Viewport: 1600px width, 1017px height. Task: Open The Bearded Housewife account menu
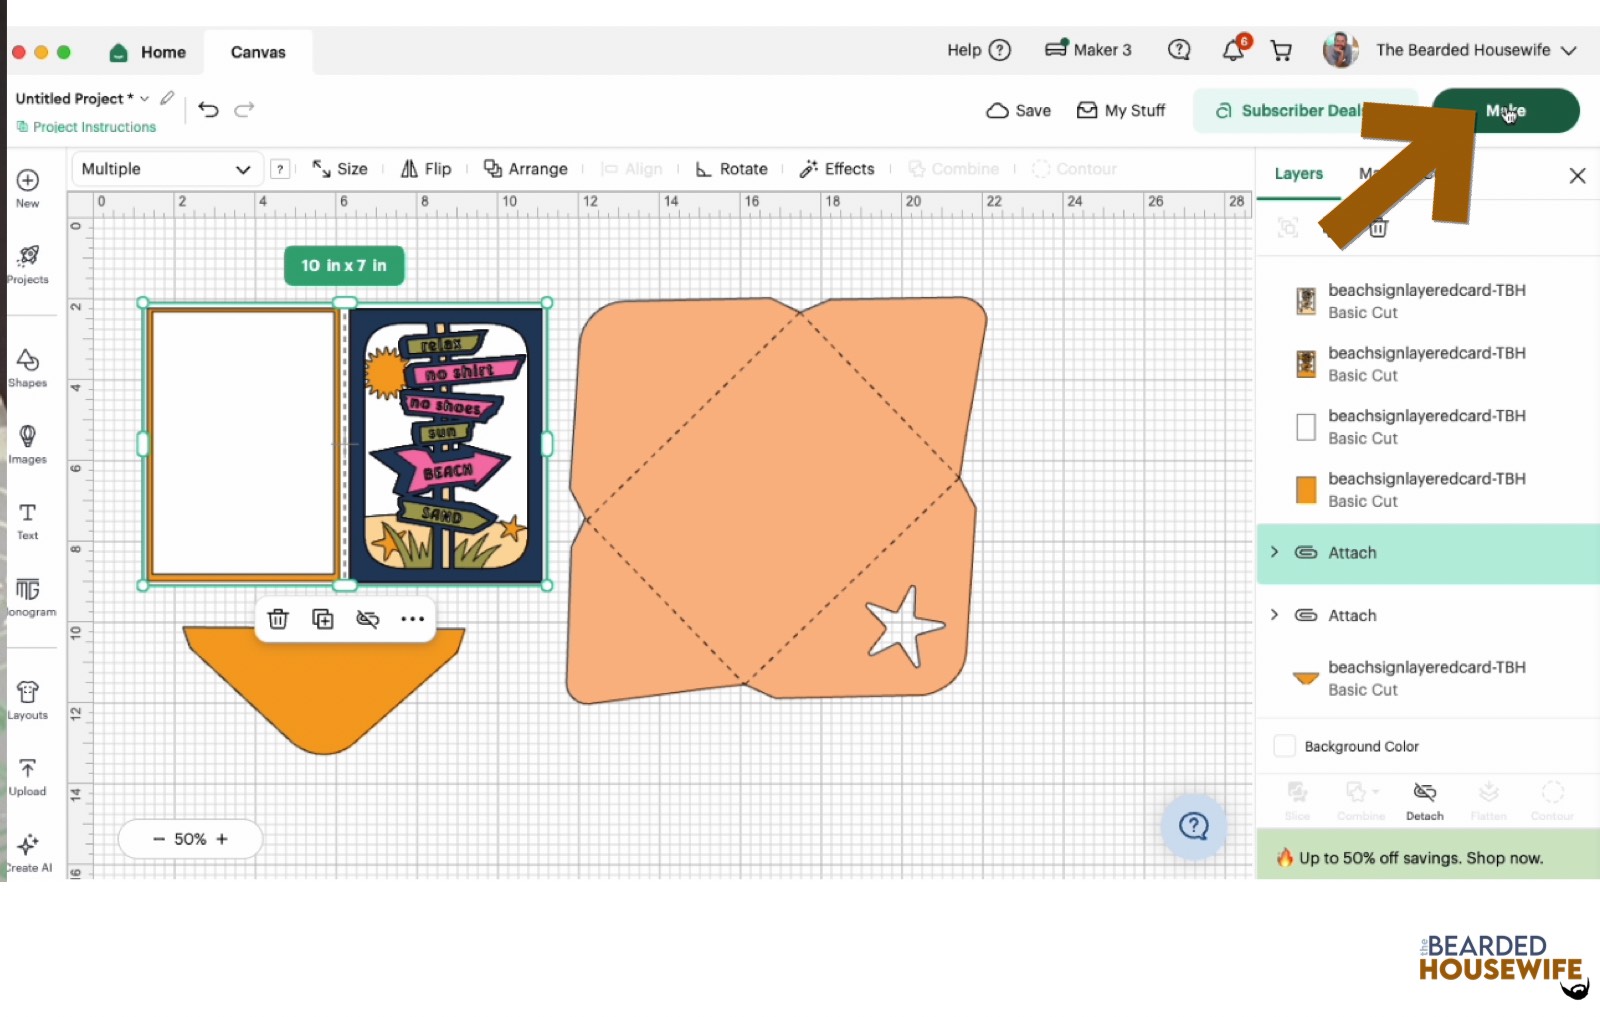(1476, 50)
